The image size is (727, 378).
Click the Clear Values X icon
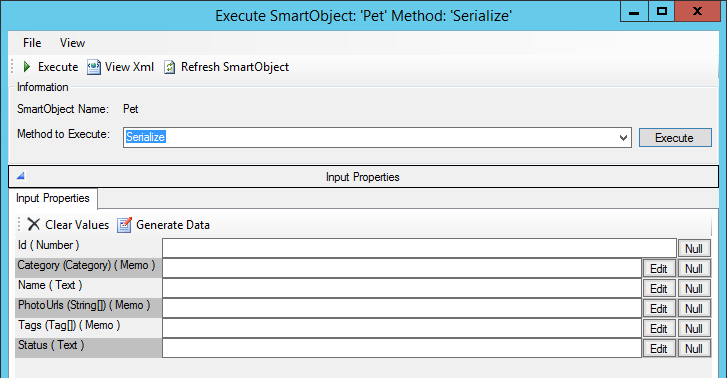[x=33, y=224]
